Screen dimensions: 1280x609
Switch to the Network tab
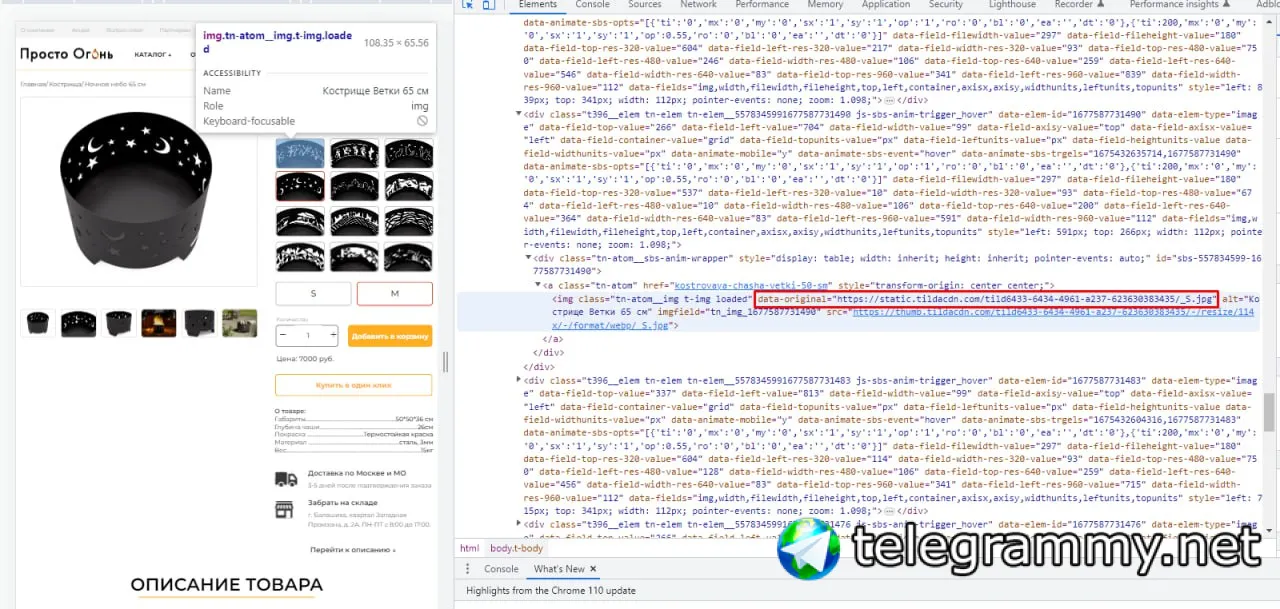point(698,5)
